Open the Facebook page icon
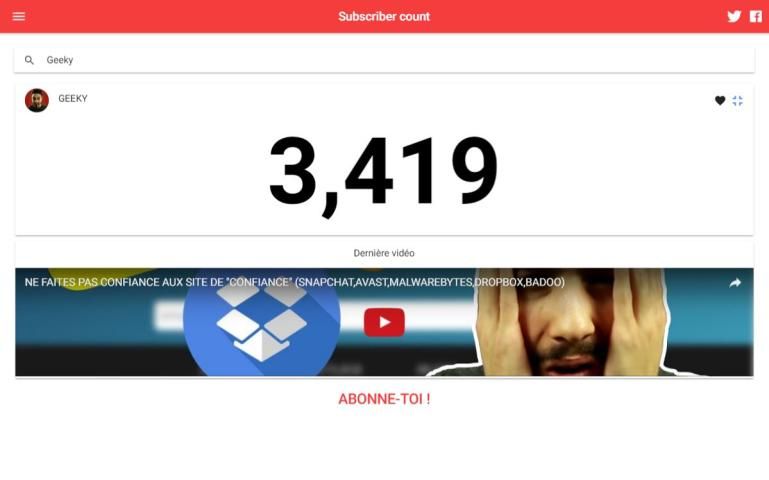769x480 pixels. 756,17
